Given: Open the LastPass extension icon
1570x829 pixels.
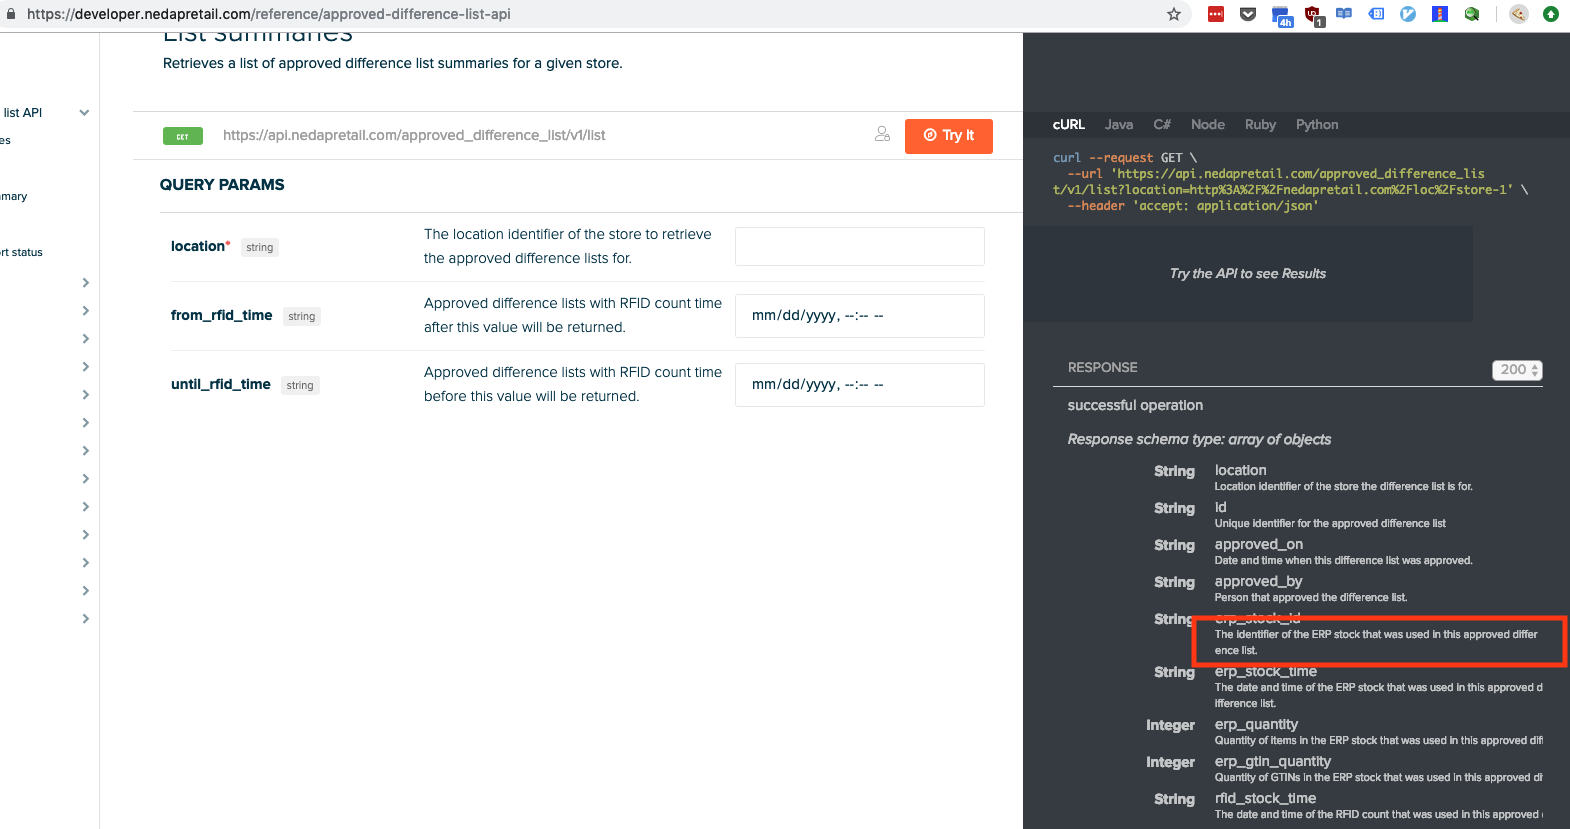Looking at the screenshot, I should tap(1216, 14).
